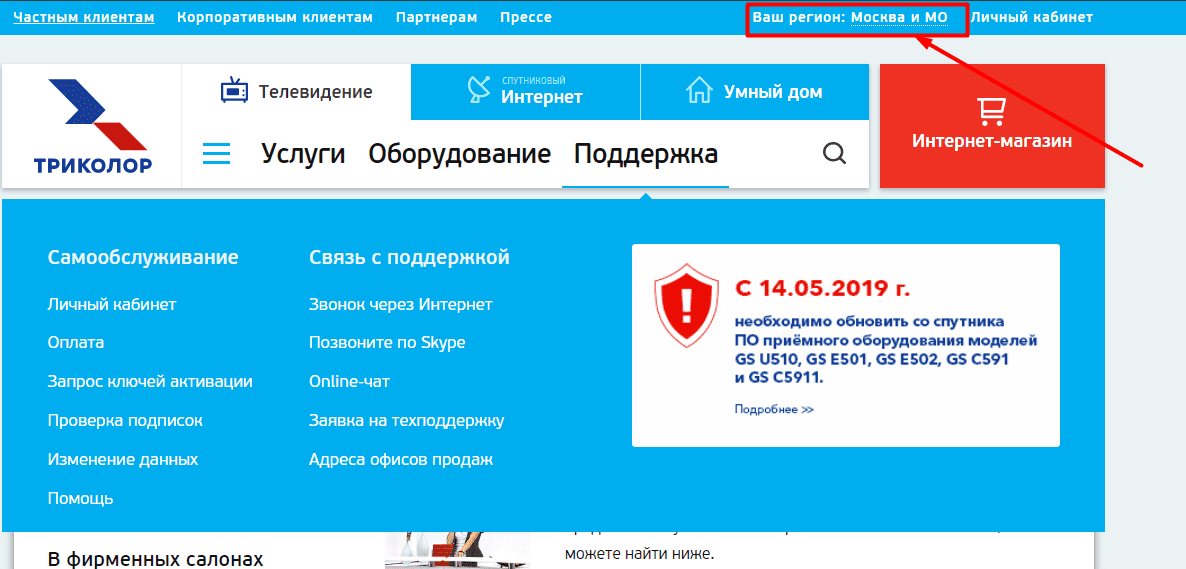Screen dimensions: 1186x569
Task: Select the Поддержка menu
Action: pyautogui.click(x=646, y=154)
